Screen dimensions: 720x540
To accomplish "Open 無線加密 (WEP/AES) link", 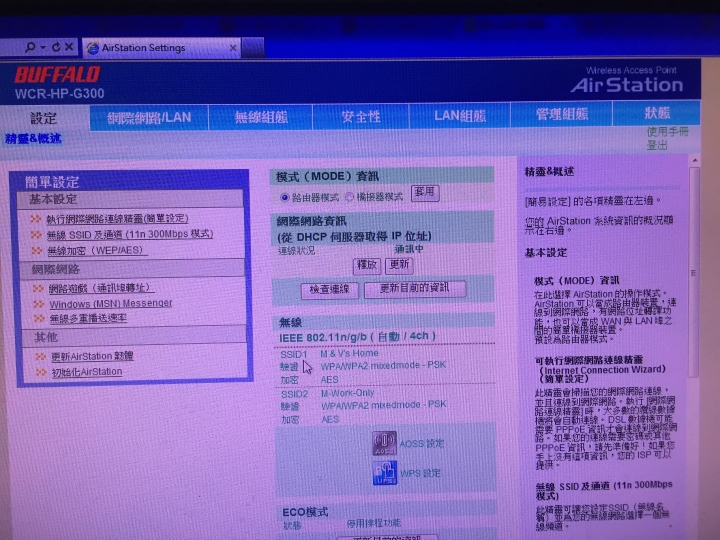I will pyautogui.click(x=95, y=251).
